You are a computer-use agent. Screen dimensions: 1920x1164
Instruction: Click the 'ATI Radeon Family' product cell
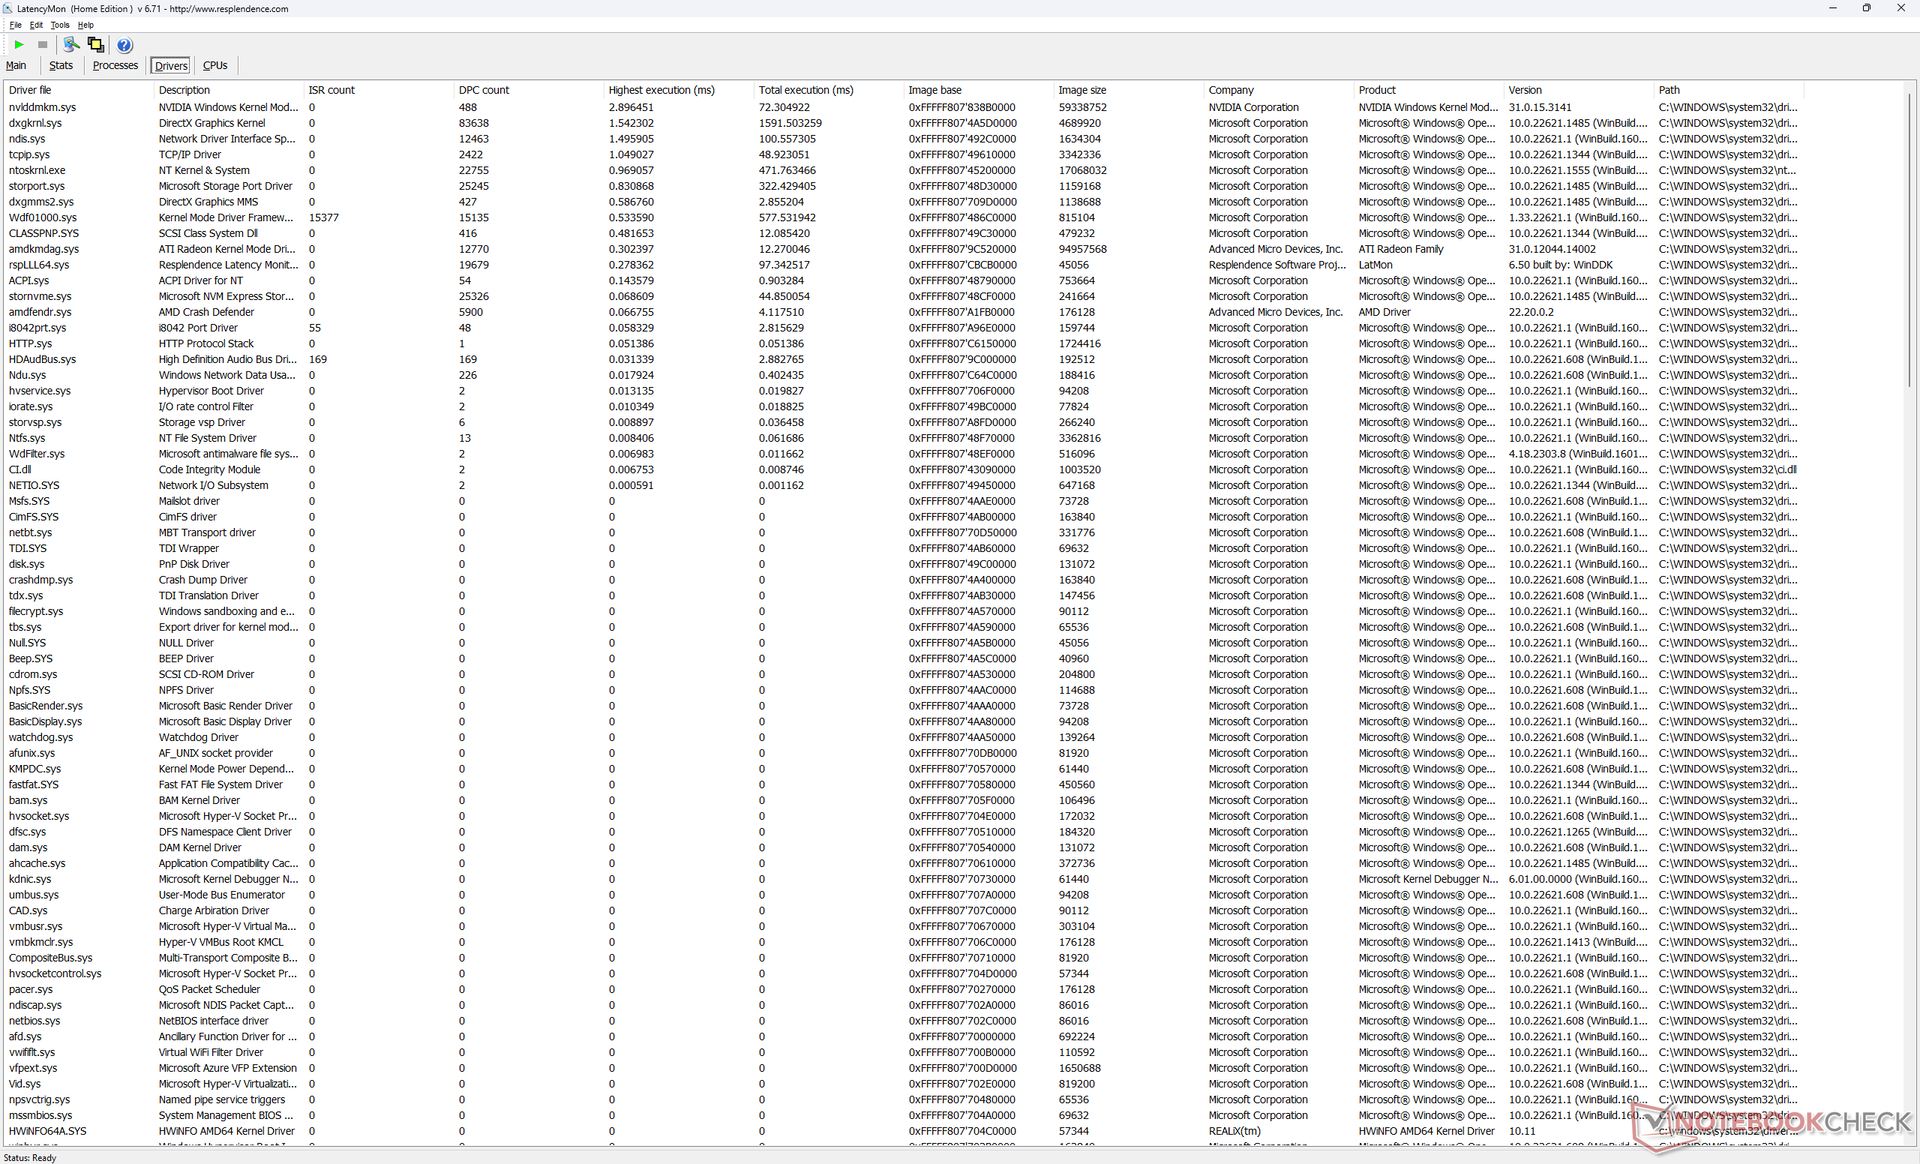tap(1401, 249)
